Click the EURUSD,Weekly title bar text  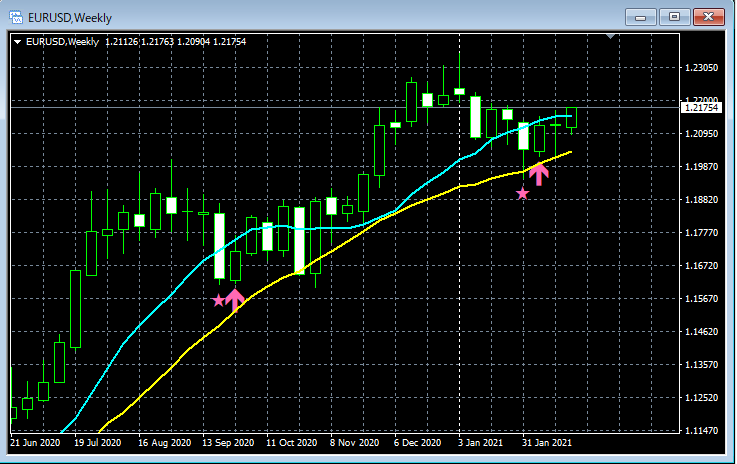click(x=70, y=18)
